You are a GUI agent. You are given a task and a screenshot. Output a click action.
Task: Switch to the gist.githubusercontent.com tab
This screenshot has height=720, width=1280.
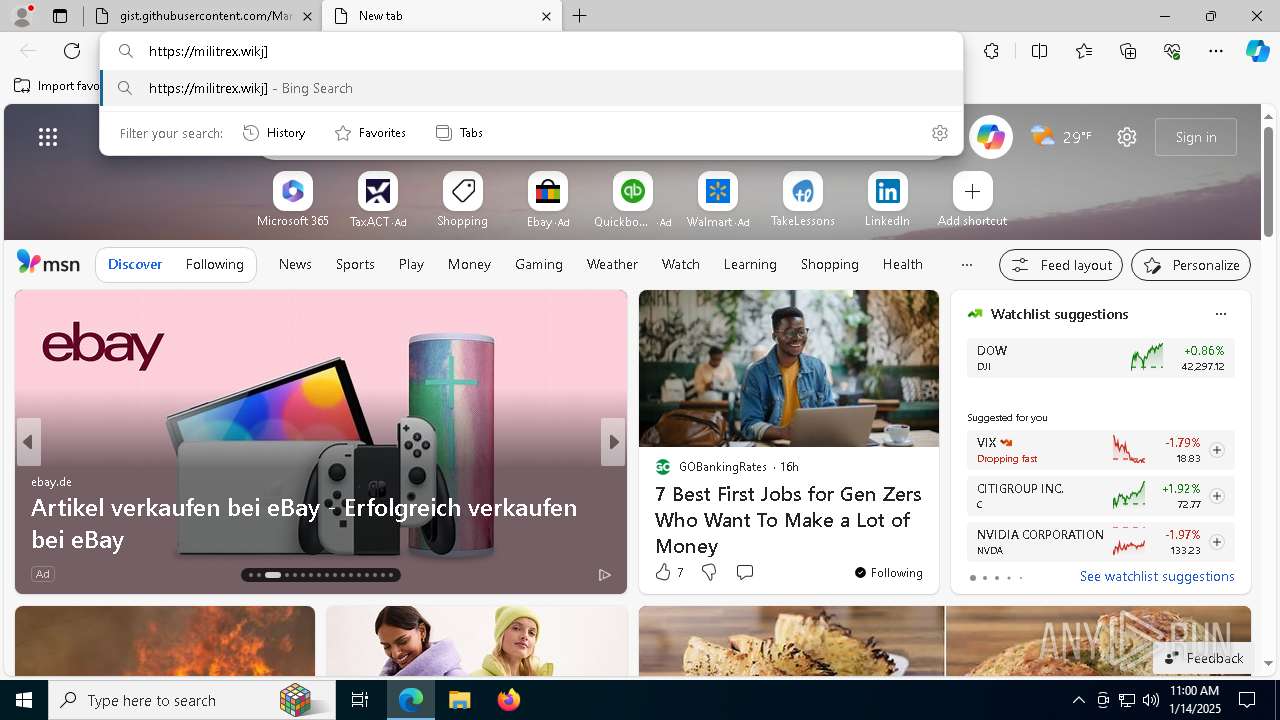[202, 16]
